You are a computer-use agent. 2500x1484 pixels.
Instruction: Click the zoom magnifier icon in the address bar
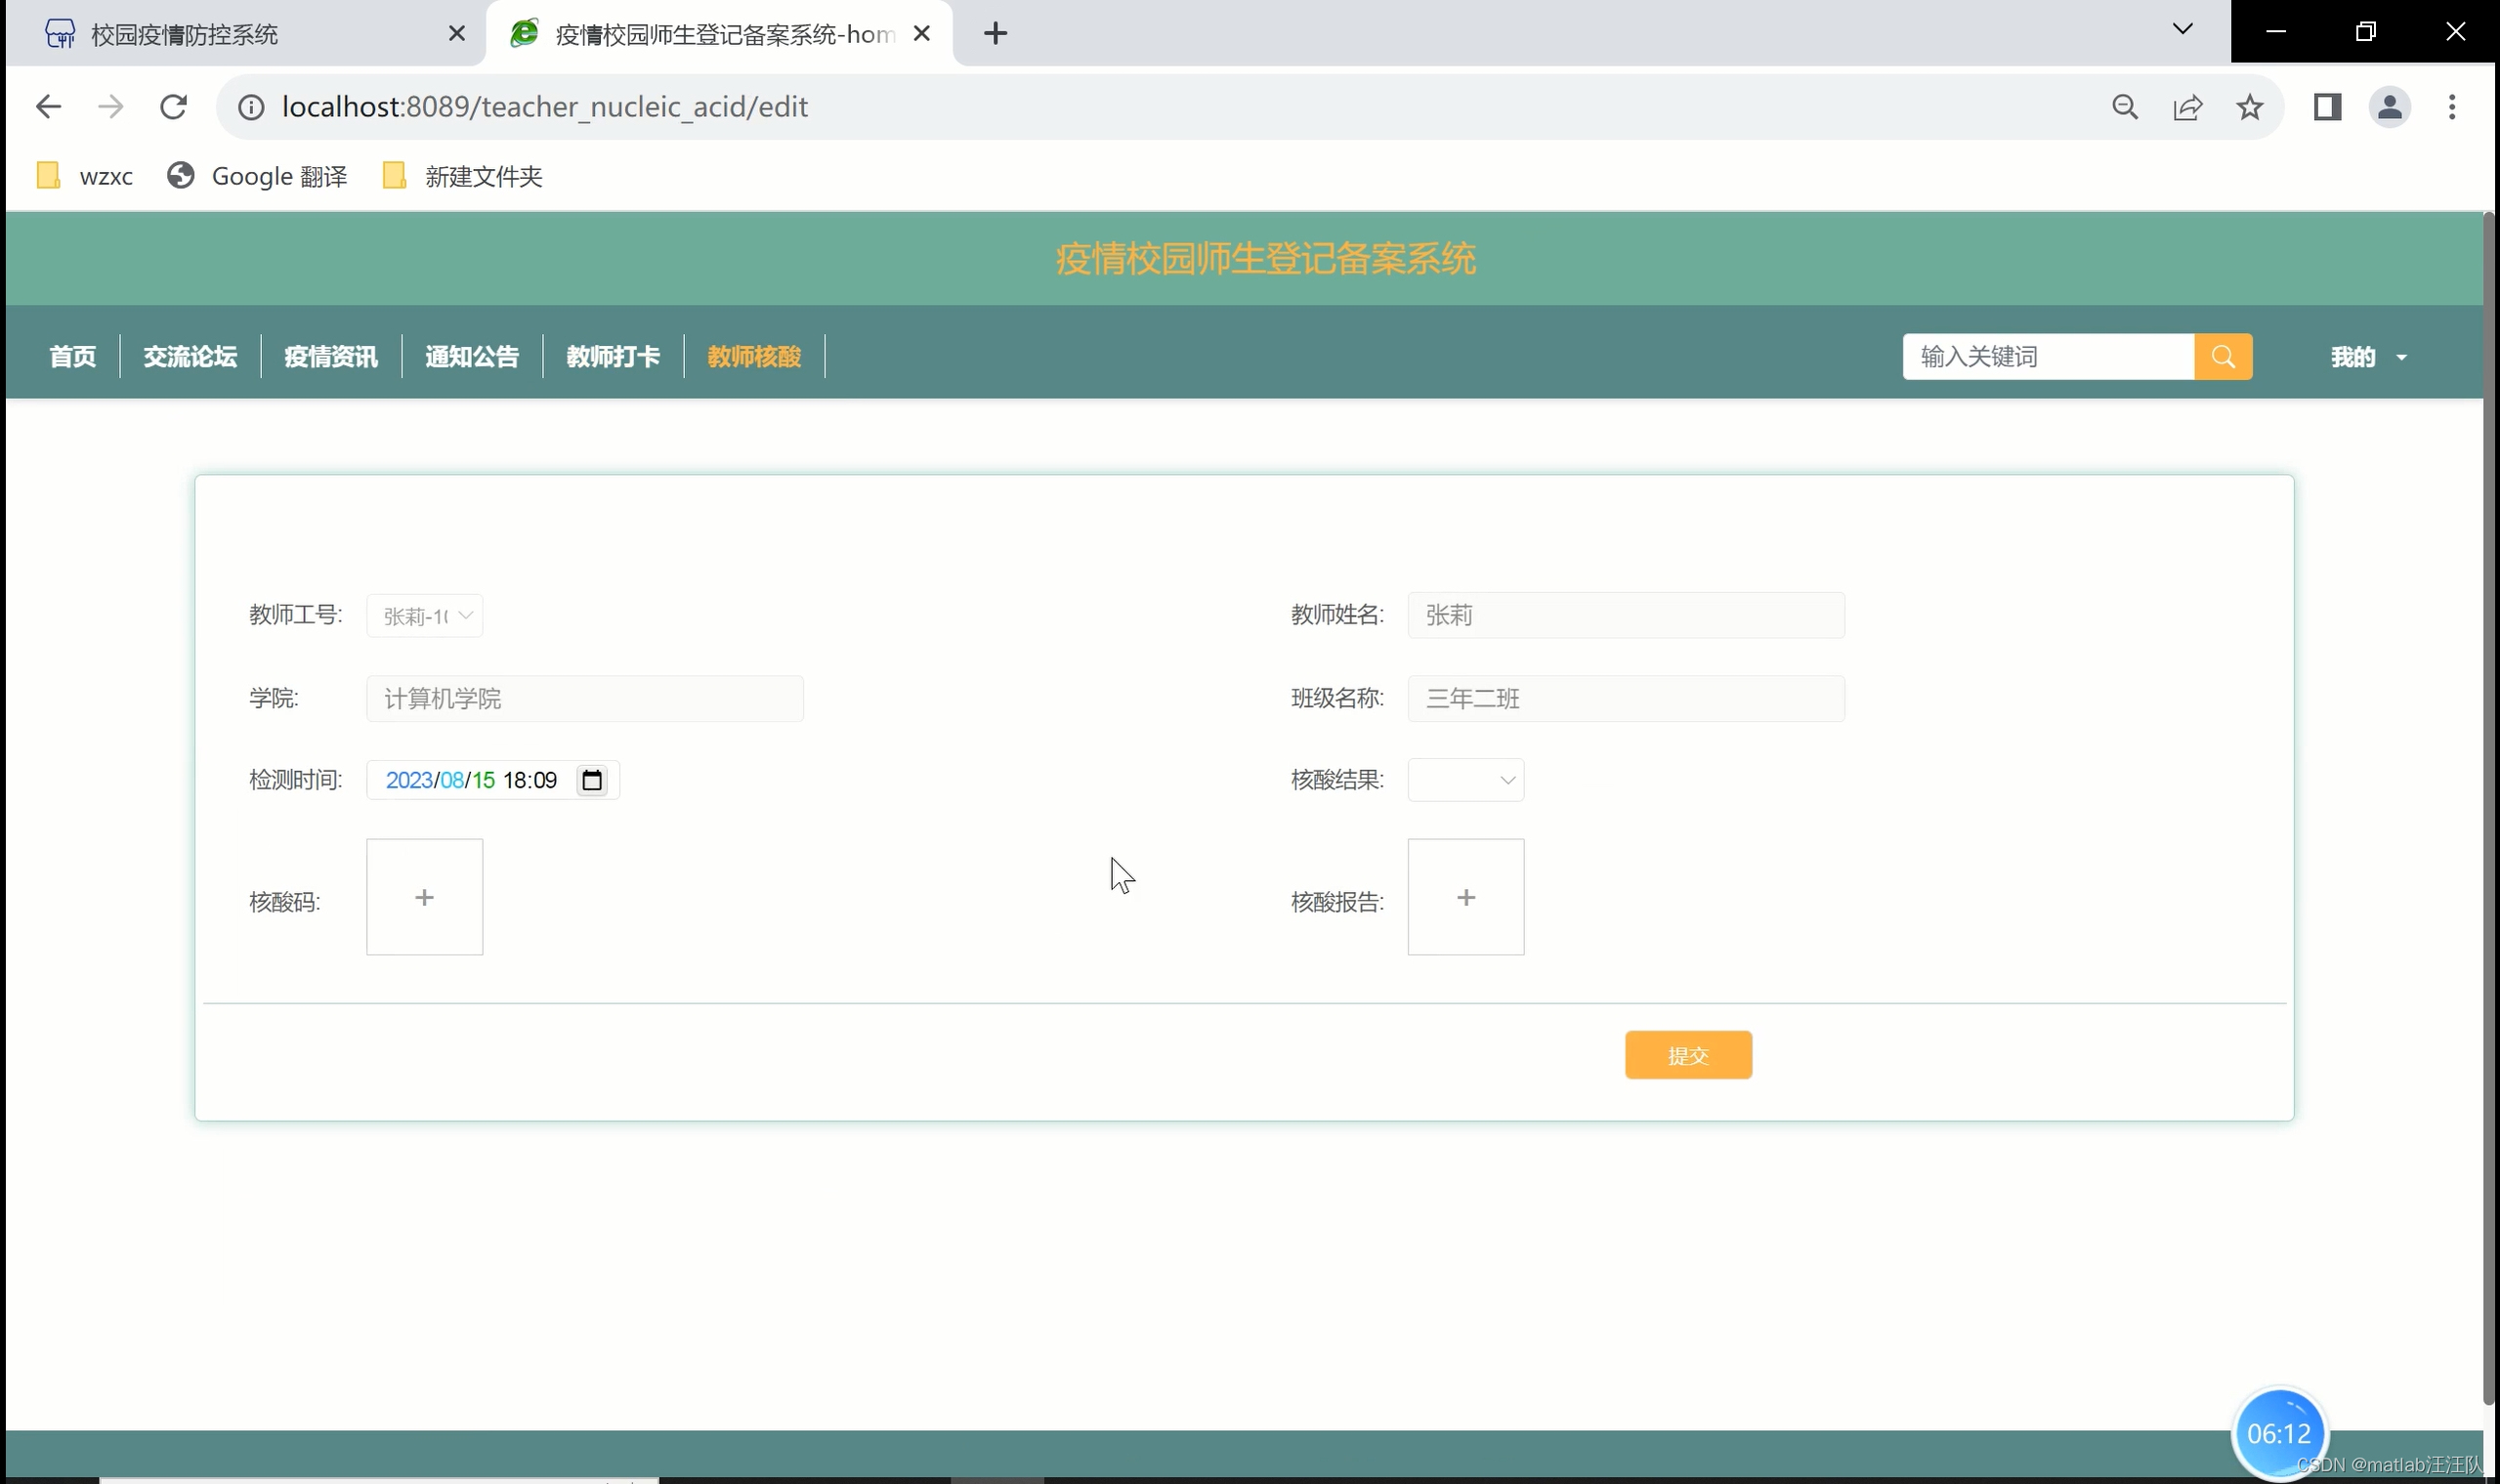[2125, 107]
